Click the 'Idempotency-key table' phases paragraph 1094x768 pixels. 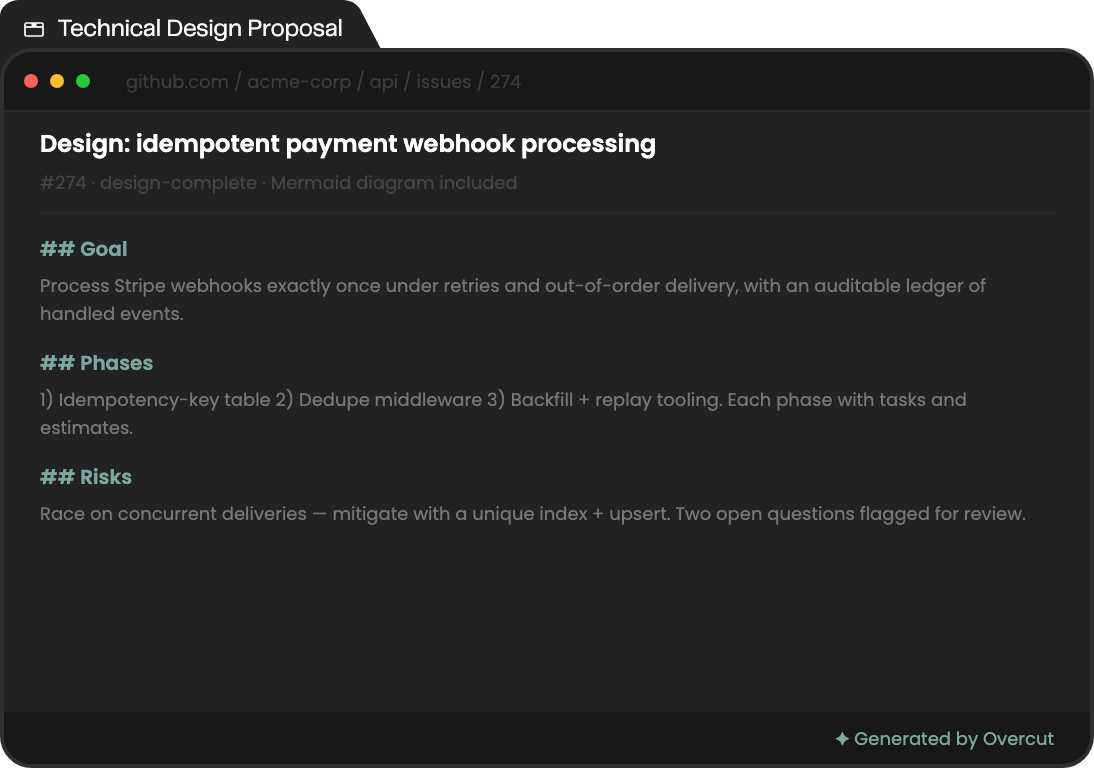point(503,413)
